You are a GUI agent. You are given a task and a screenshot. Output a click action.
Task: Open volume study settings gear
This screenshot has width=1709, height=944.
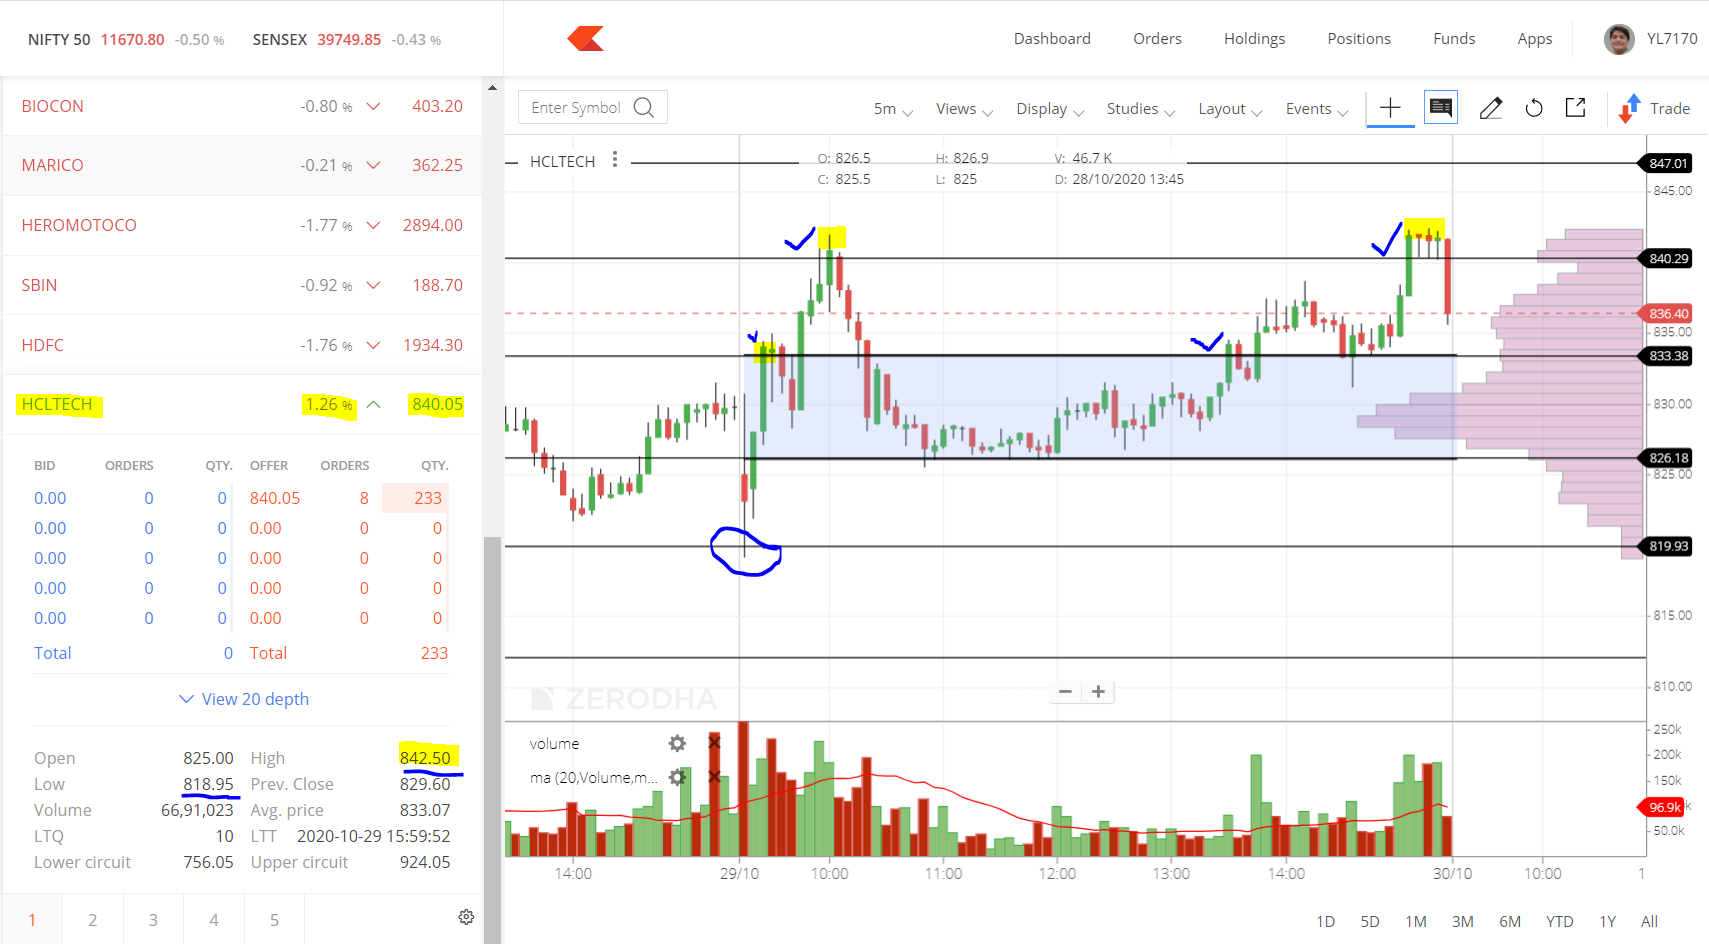[x=677, y=743]
